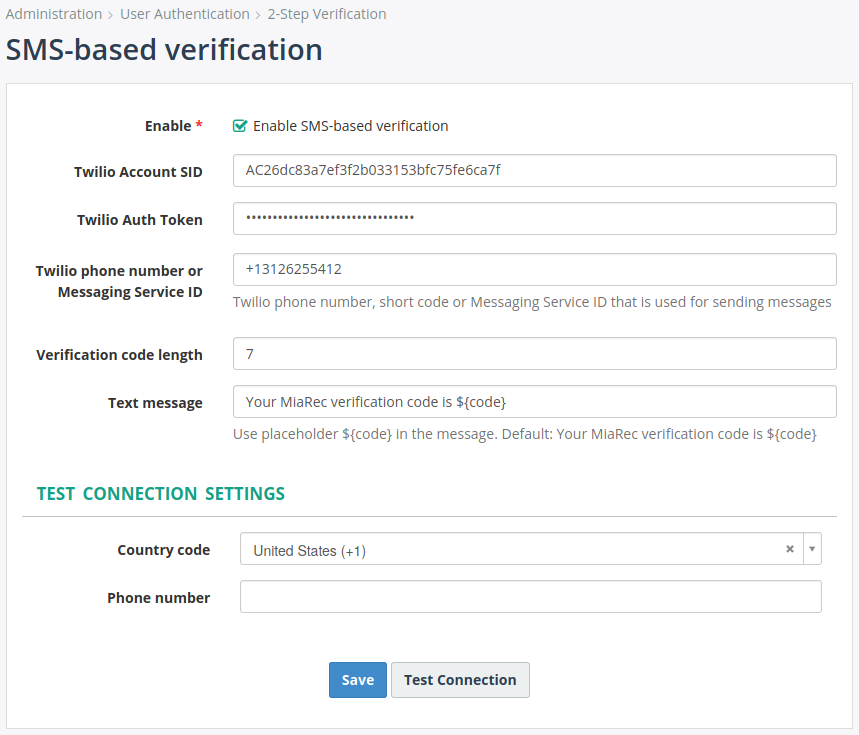Click the 'Phone number' label
The height and width of the screenshot is (735, 859).
pyautogui.click(x=158, y=598)
